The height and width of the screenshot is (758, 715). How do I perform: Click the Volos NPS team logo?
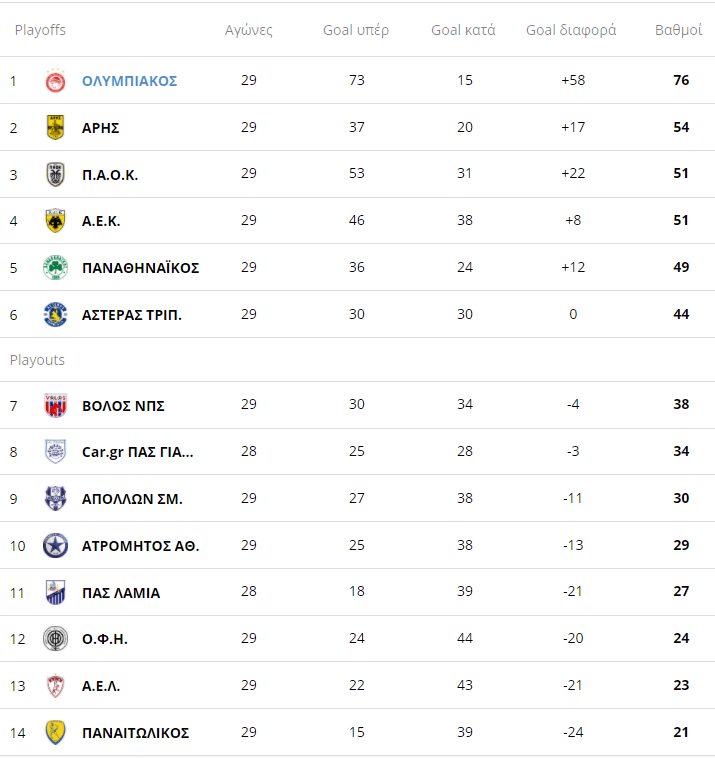pos(55,406)
